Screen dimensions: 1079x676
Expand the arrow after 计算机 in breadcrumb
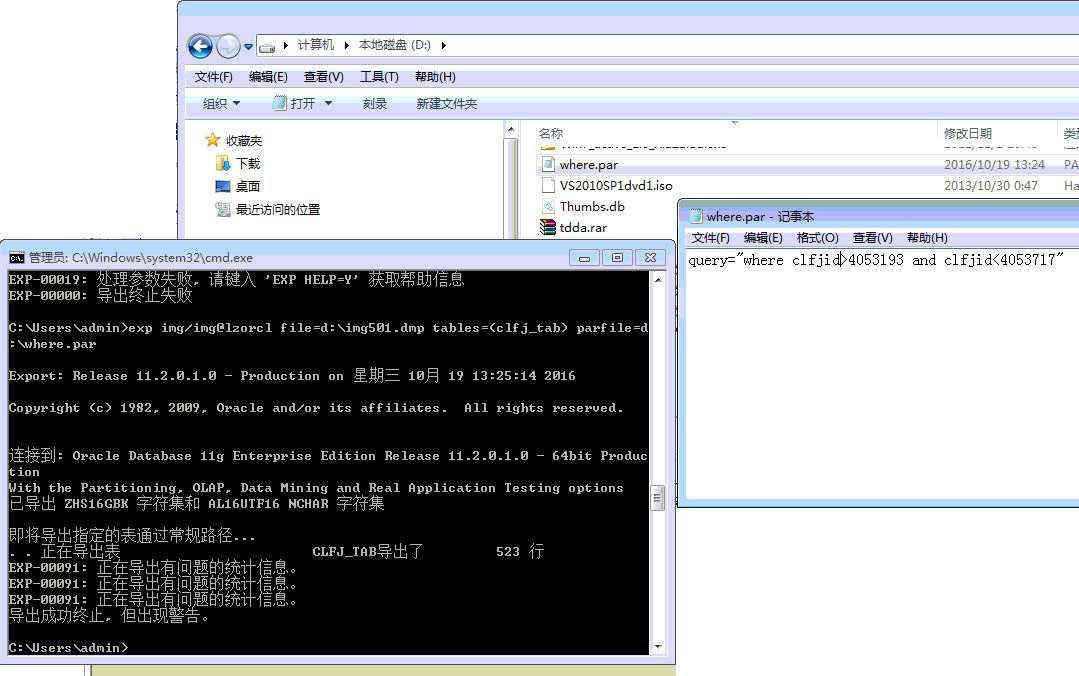[x=346, y=45]
